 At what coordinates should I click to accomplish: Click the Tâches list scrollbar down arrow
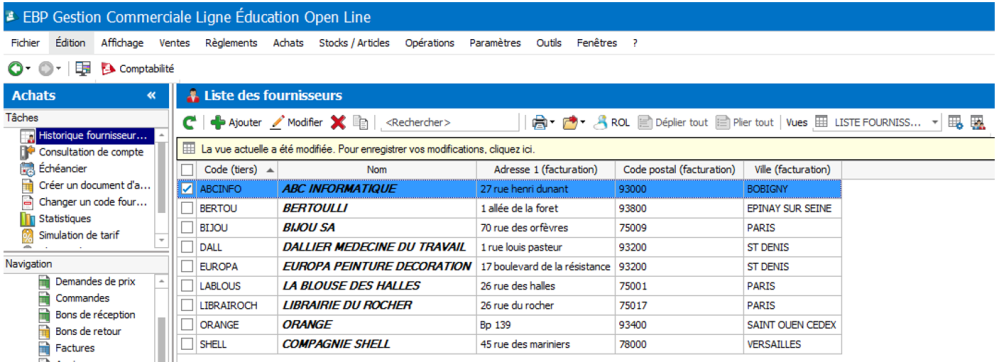(x=162, y=240)
